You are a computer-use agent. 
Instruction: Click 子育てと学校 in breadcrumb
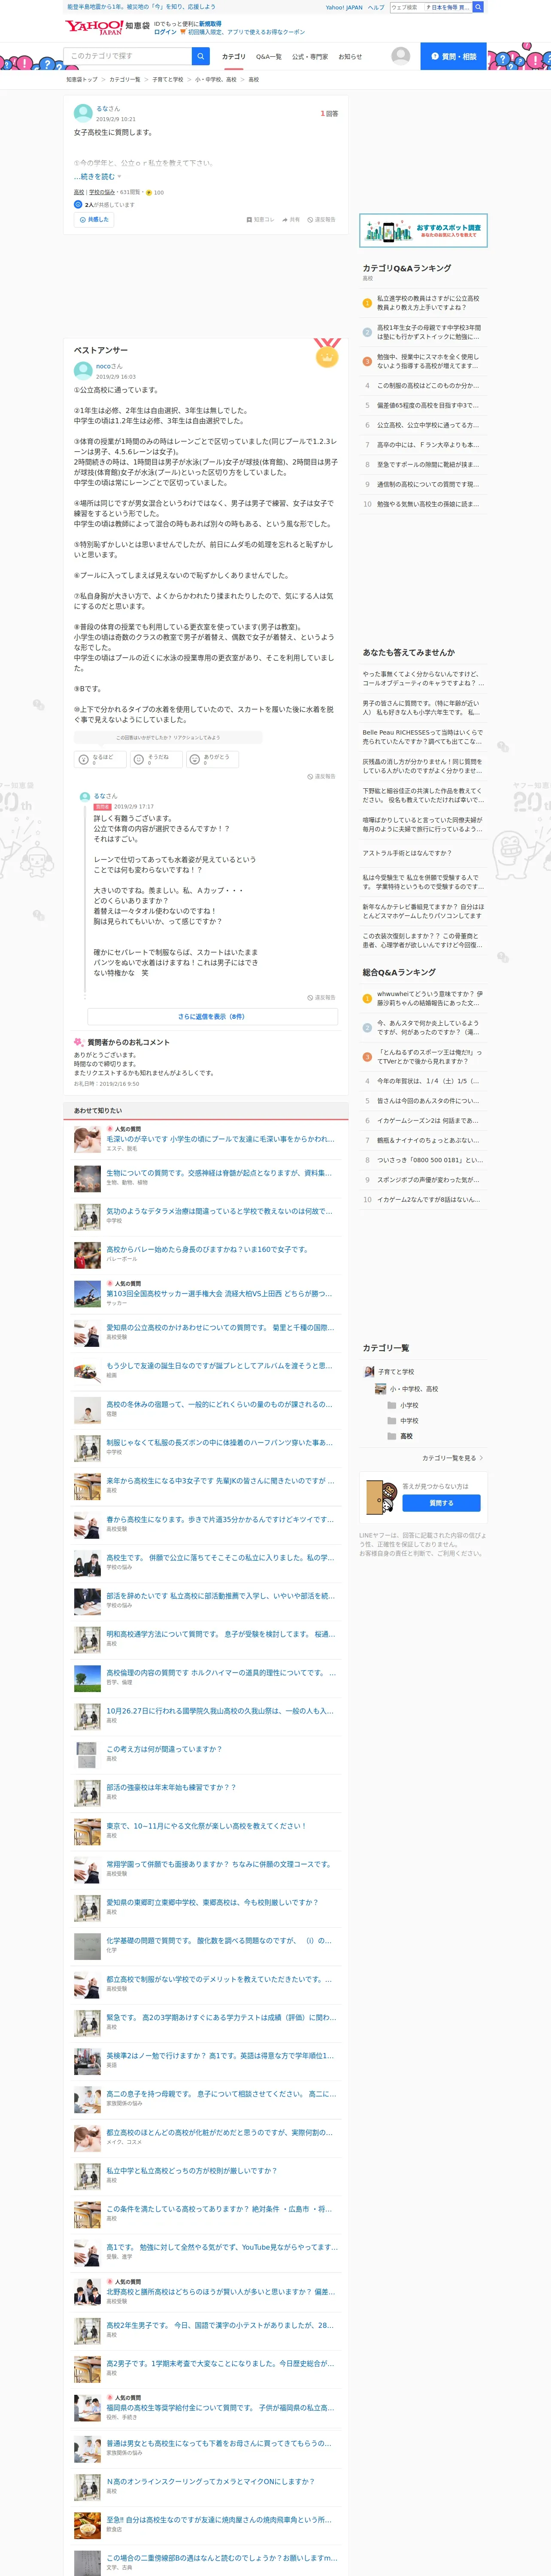click(x=168, y=79)
